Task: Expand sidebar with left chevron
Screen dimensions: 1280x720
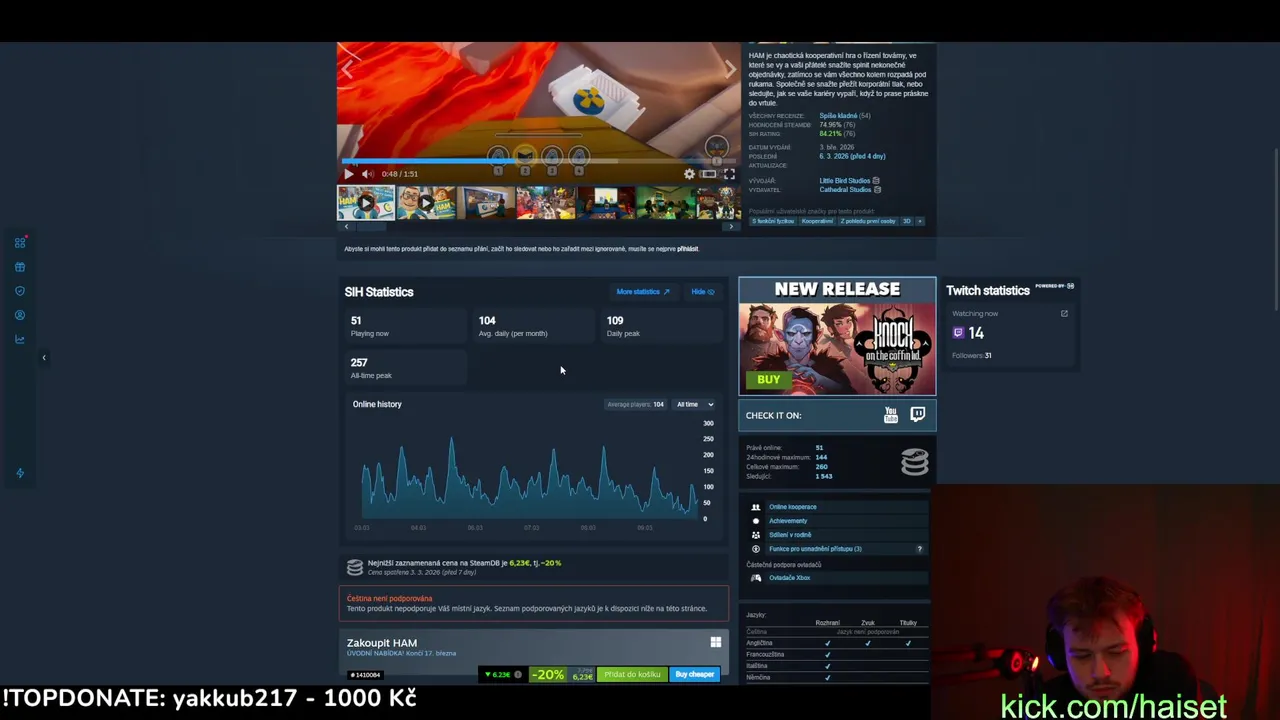Action: click(43, 357)
